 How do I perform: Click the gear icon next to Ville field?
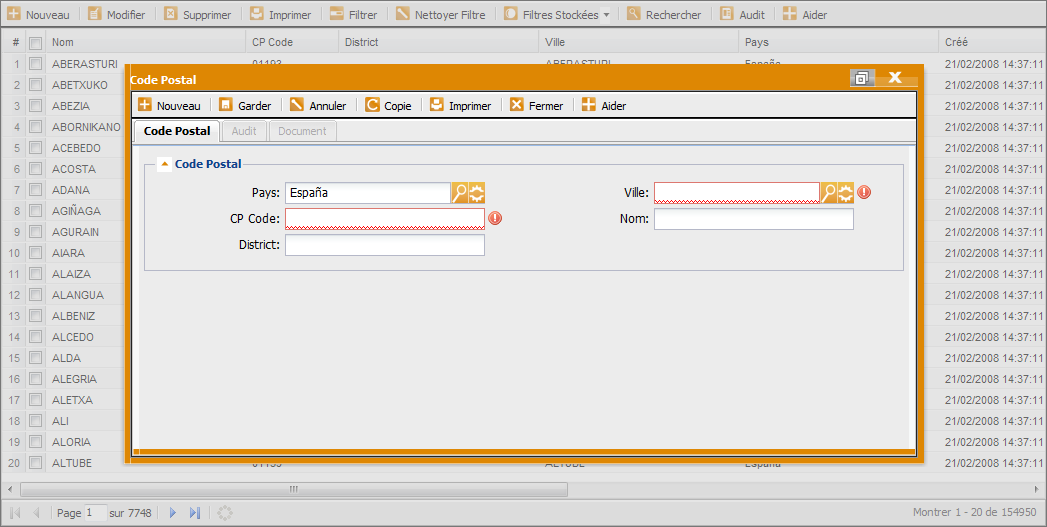846,193
